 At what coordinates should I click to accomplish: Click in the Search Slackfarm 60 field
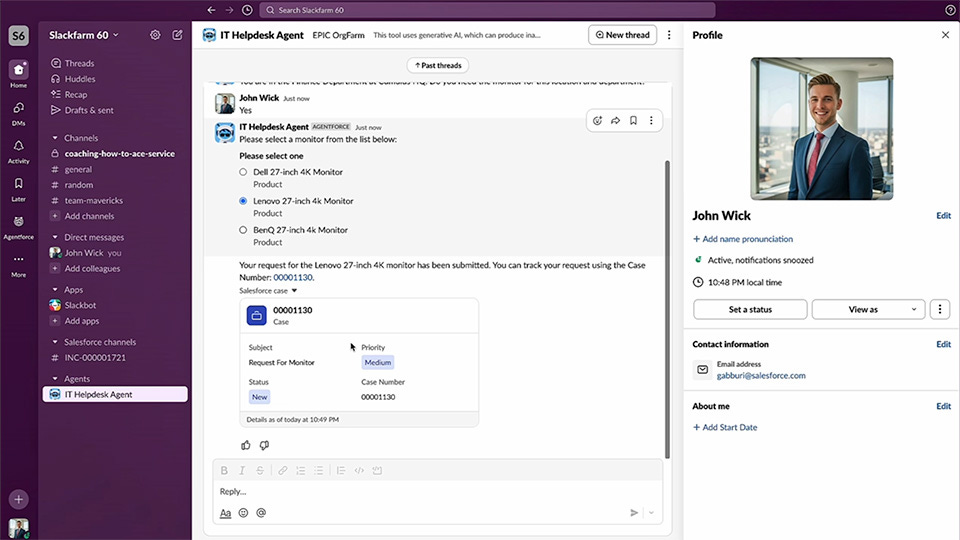pos(487,10)
